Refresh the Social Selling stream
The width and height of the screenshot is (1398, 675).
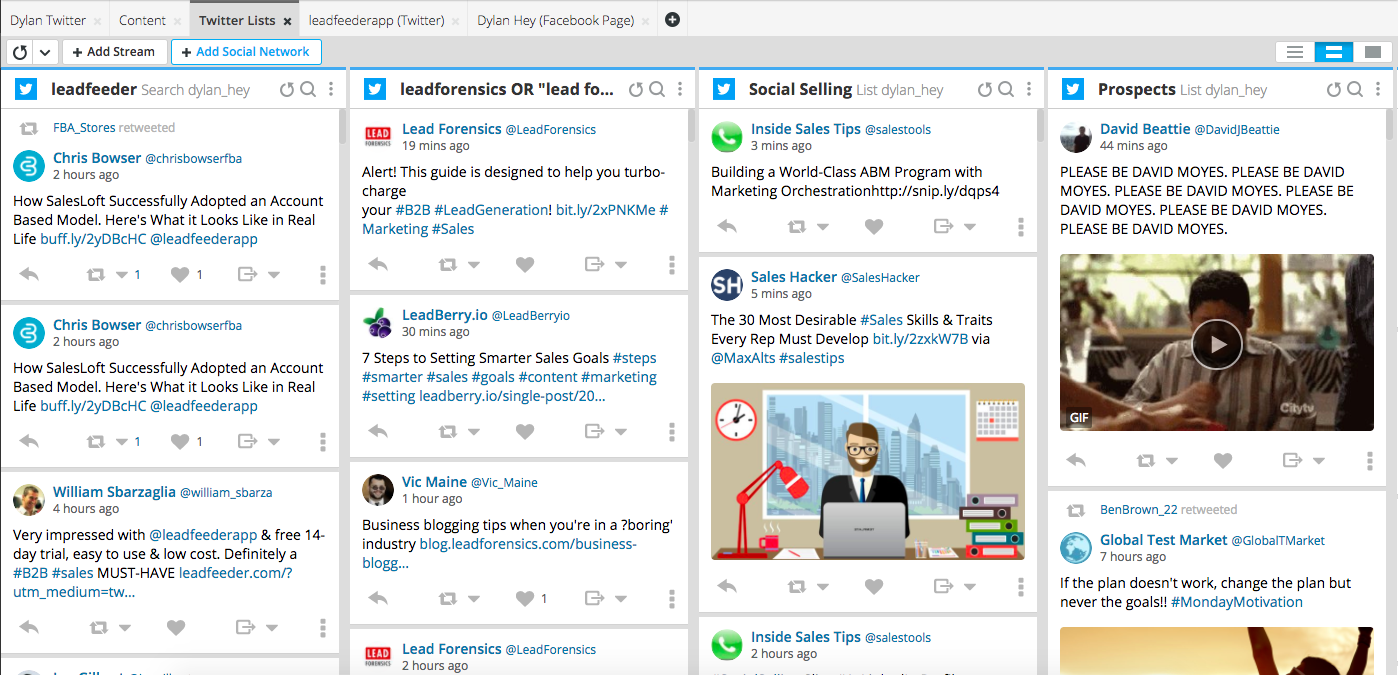point(985,90)
